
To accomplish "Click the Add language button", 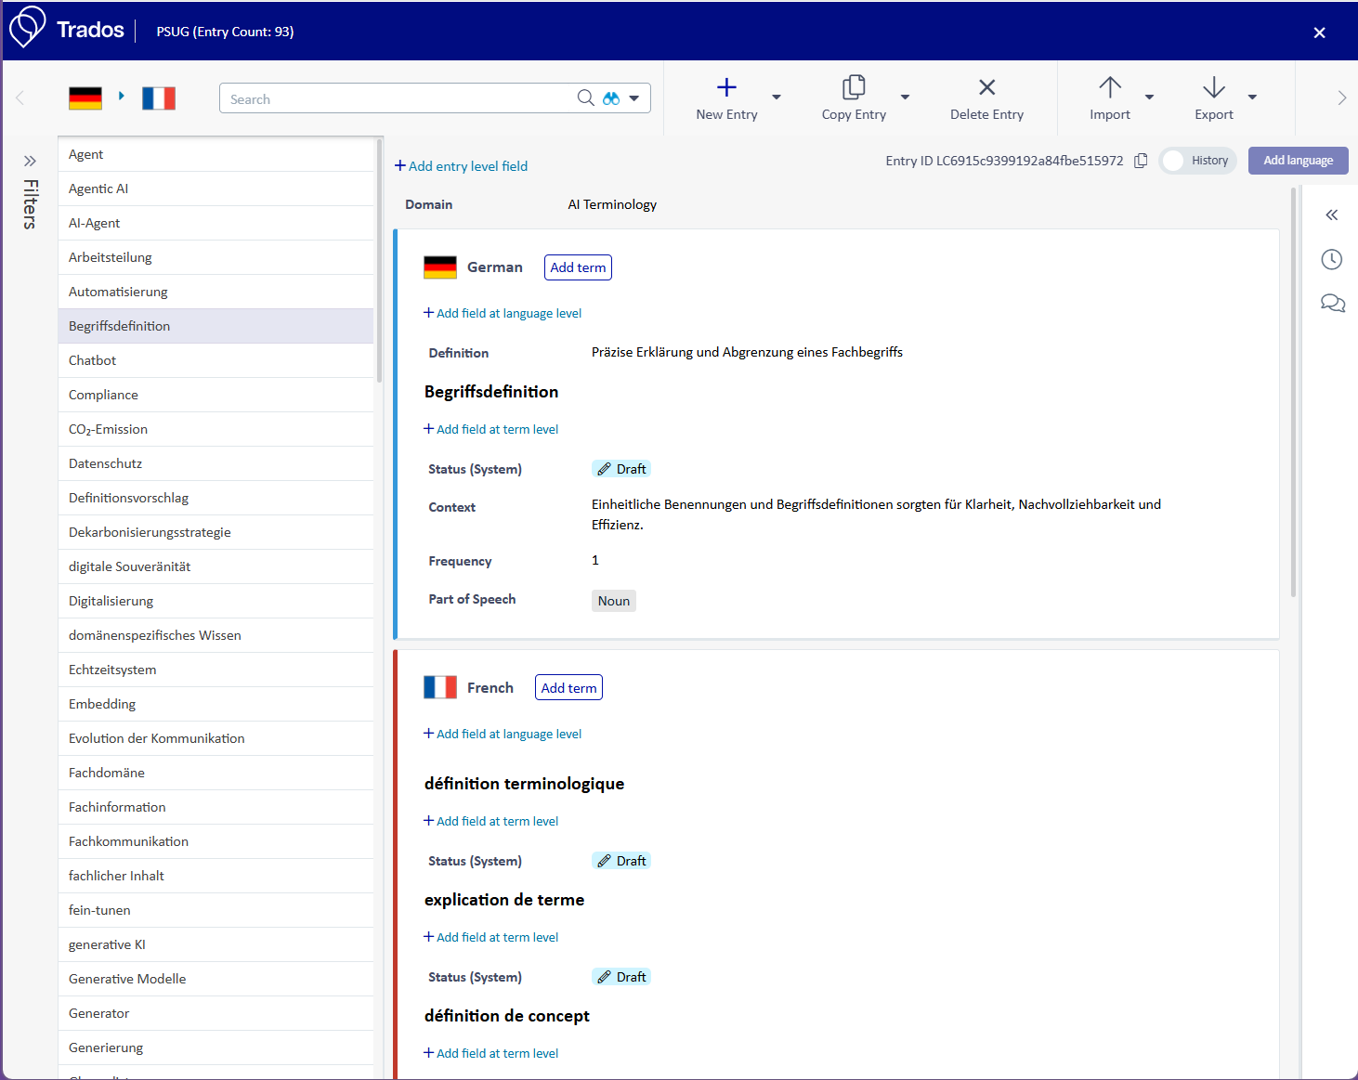I will click(x=1297, y=161).
